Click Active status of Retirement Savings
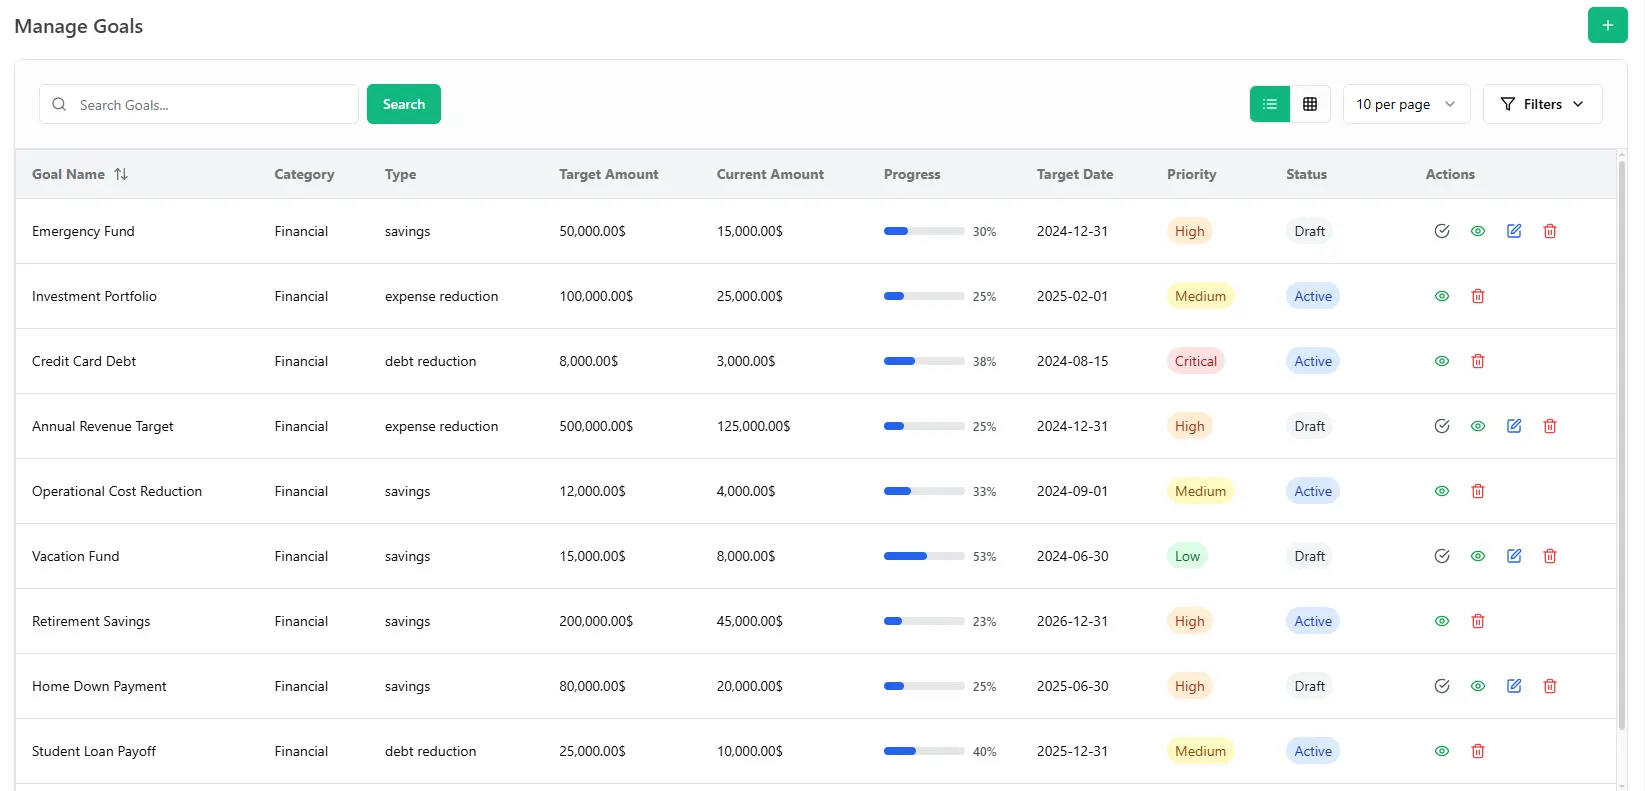The width and height of the screenshot is (1645, 791). (1313, 621)
